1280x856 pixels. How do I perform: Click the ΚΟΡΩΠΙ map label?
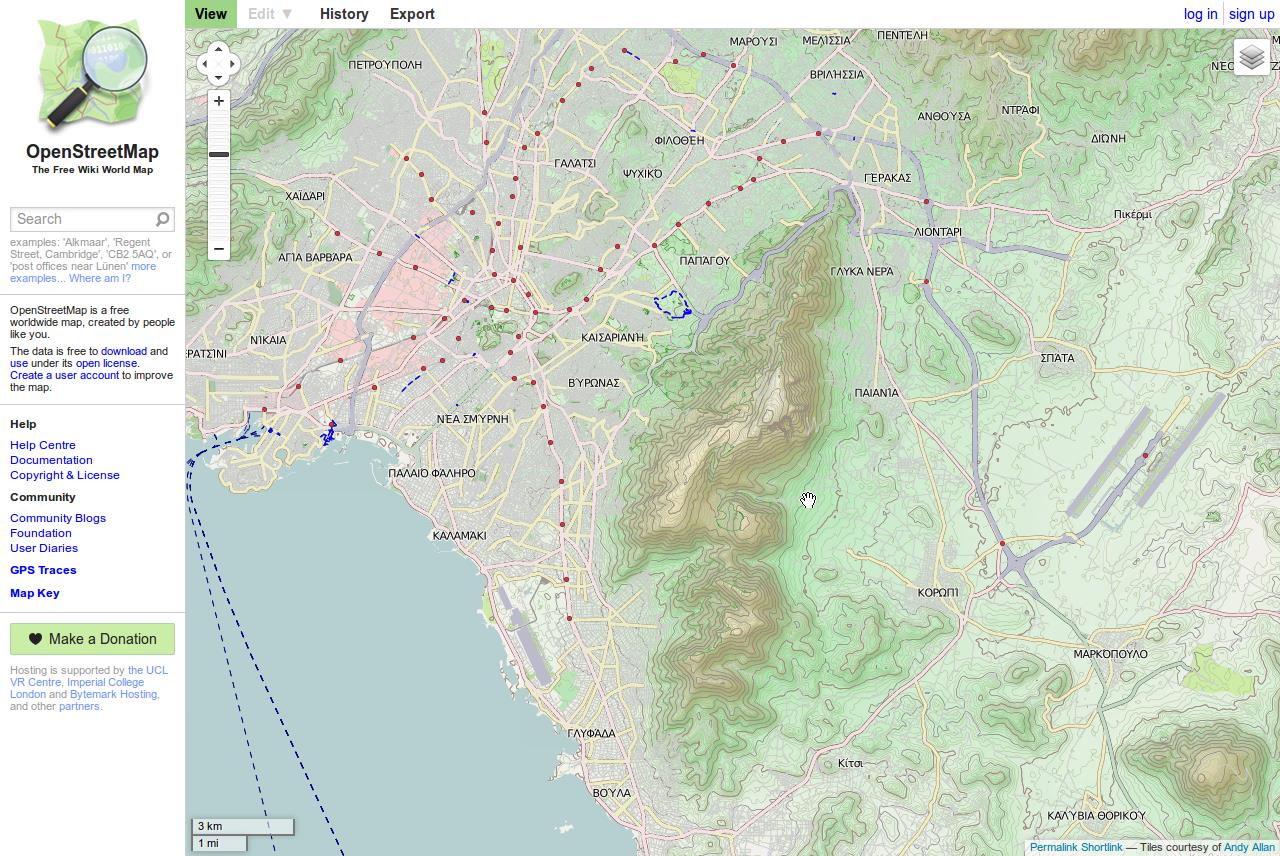click(x=938, y=593)
